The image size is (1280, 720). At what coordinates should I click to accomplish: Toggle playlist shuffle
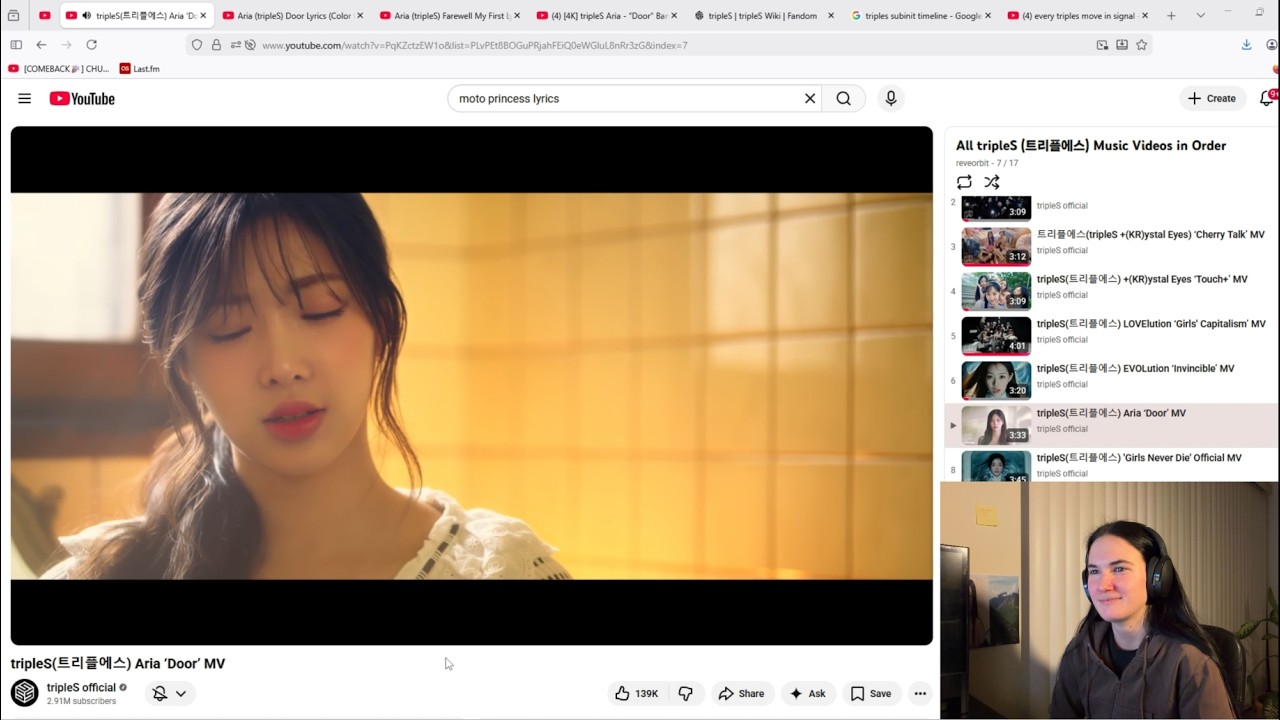(991, 182)
